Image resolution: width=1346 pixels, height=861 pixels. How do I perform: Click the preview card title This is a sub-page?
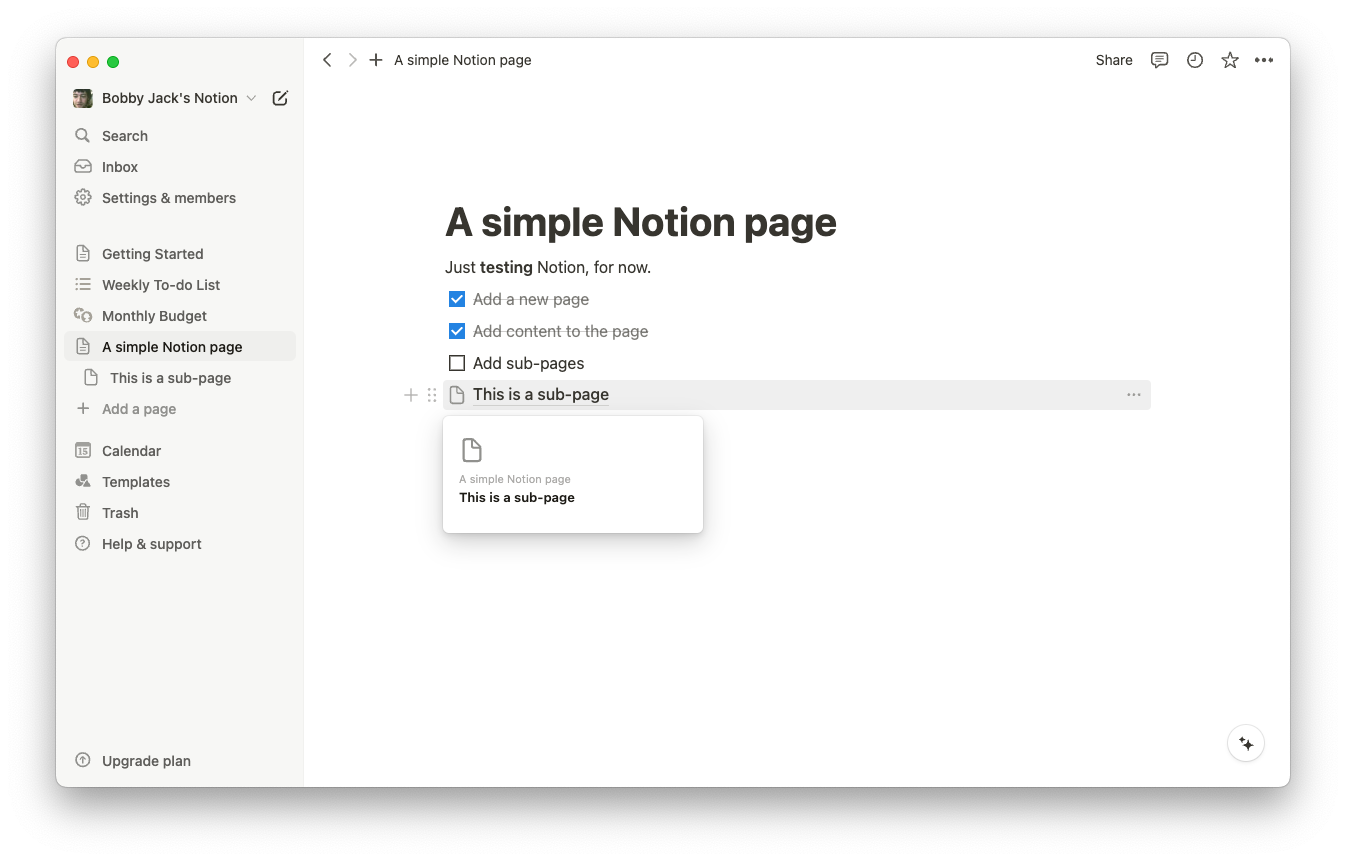517,497
